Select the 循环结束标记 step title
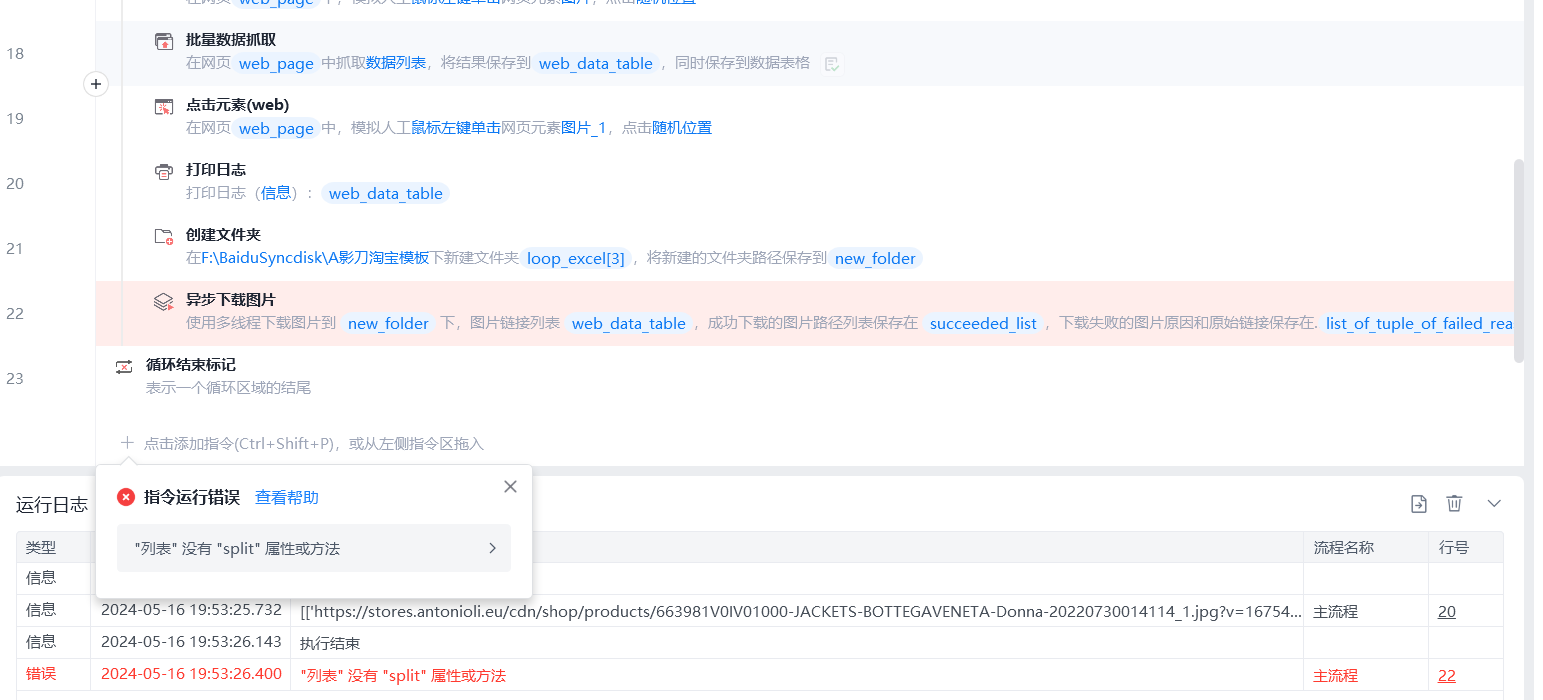The image size is (1543, 700). (x=191, y=365)
